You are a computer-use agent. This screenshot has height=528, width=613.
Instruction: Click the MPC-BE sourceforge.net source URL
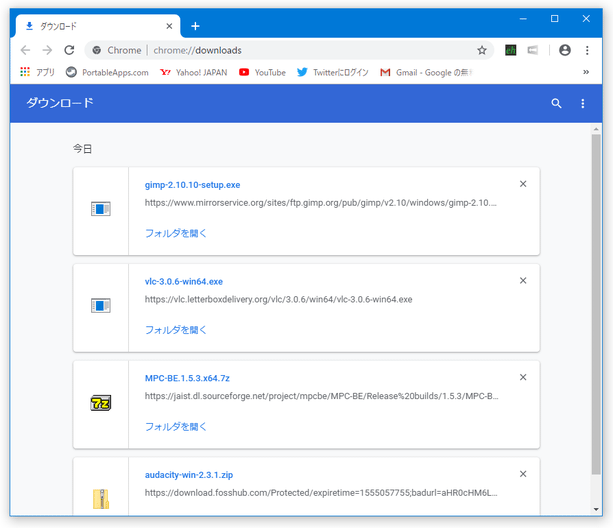tap(321, 396)
